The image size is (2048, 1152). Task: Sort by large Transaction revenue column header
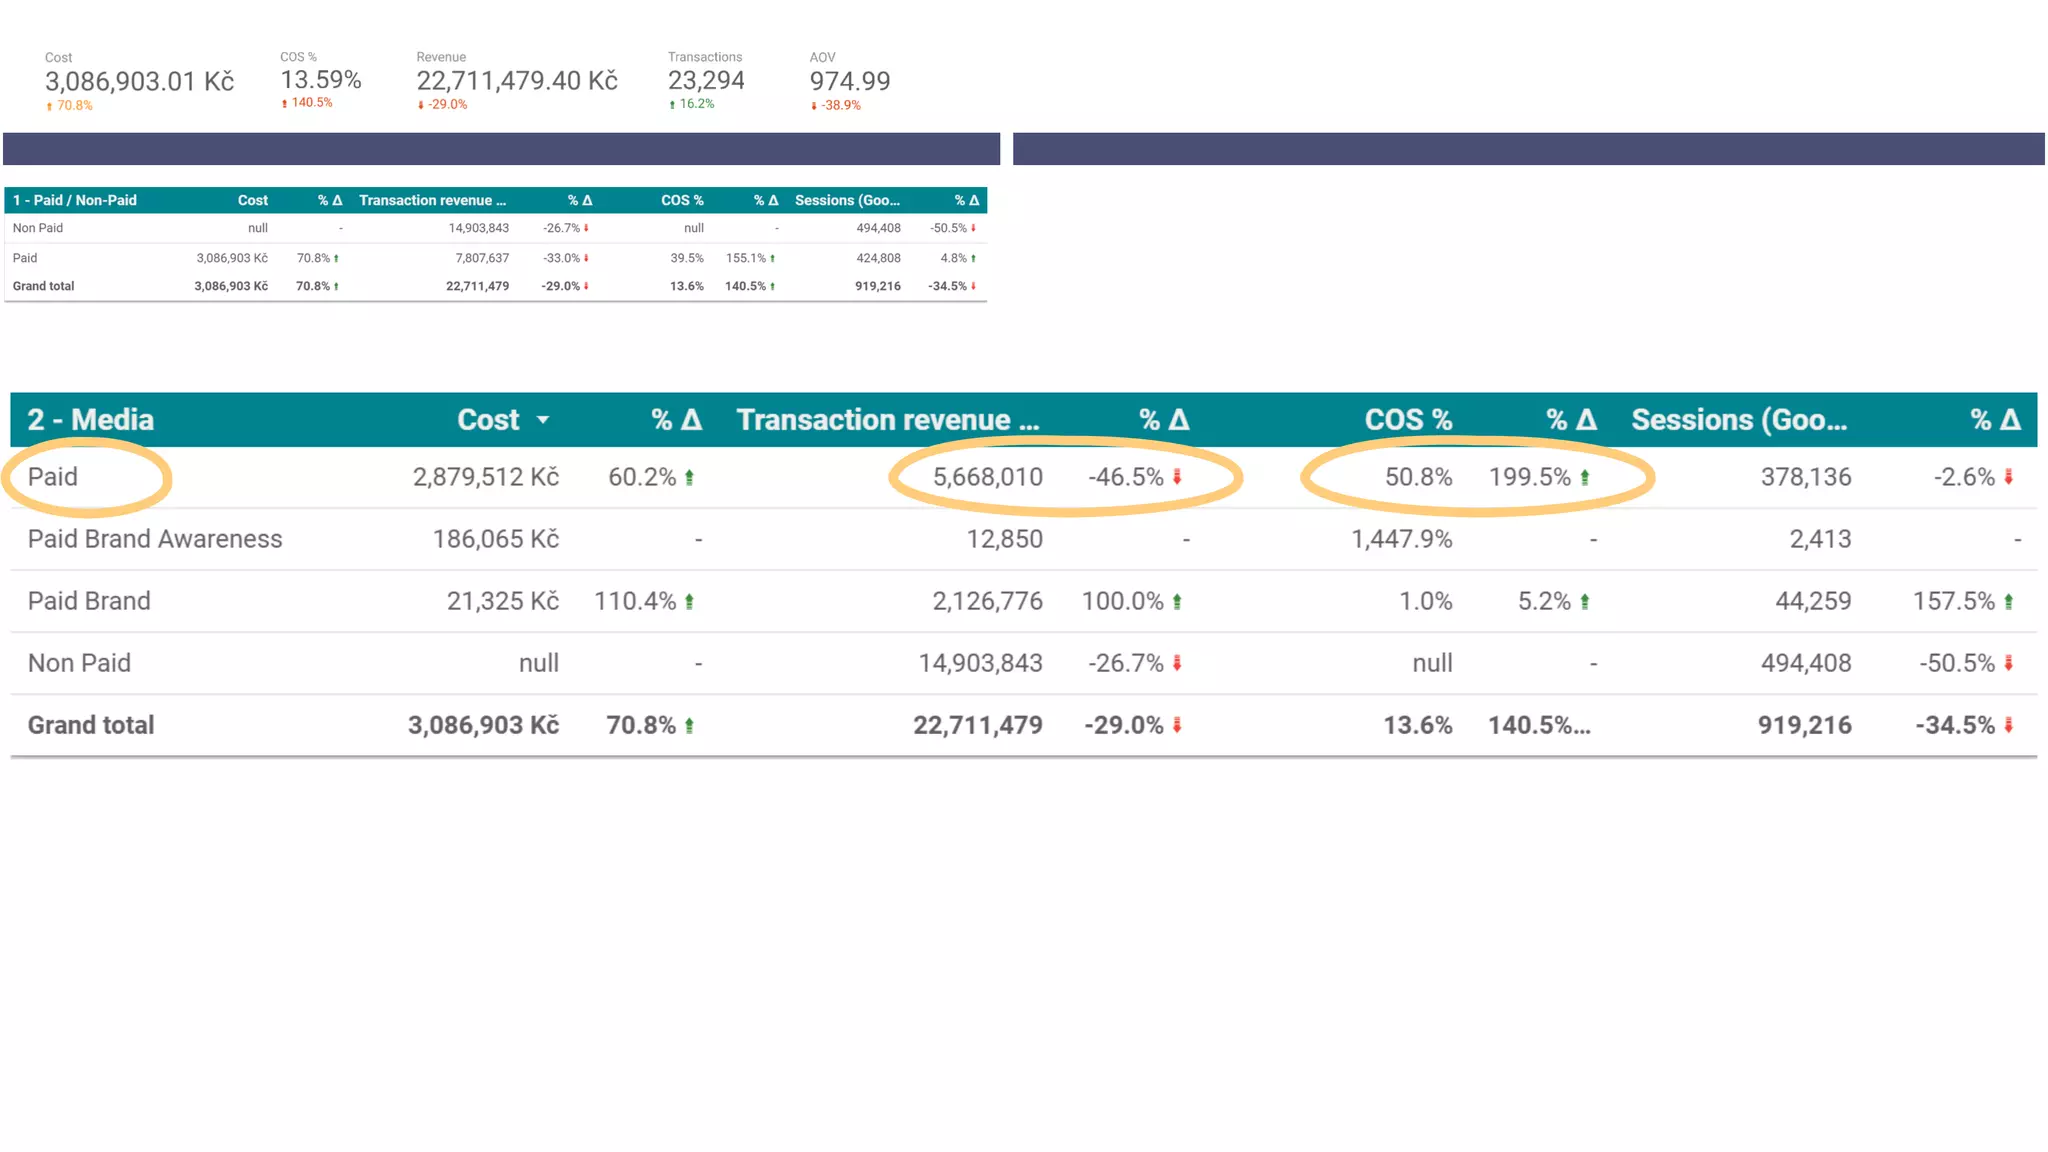tap(887, 420)
